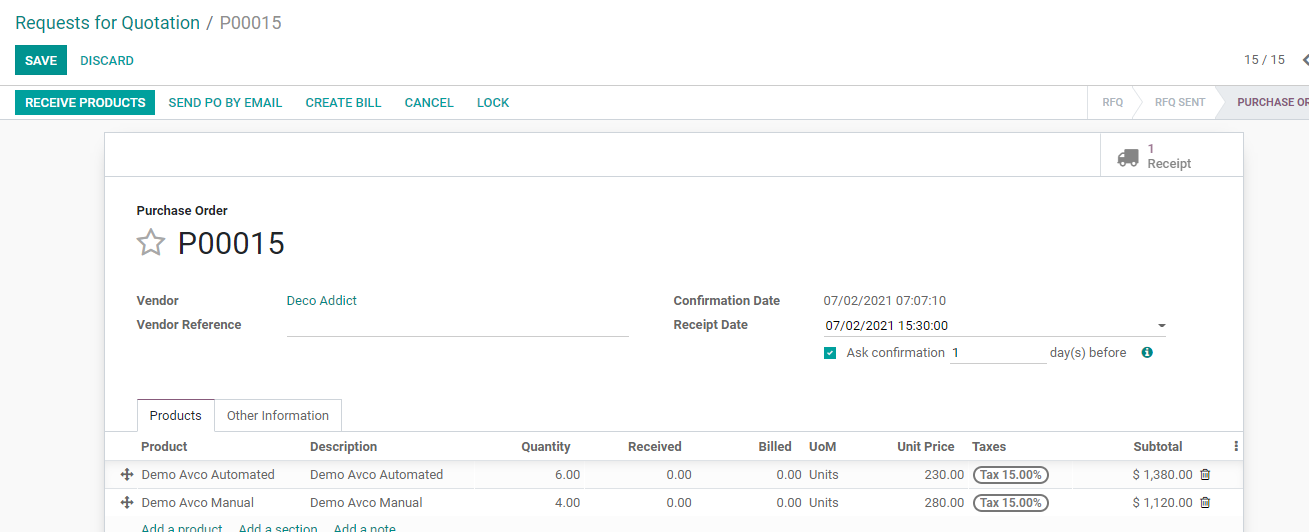Click the Receive Products button
1309x532 pixels.
(85, 103)
